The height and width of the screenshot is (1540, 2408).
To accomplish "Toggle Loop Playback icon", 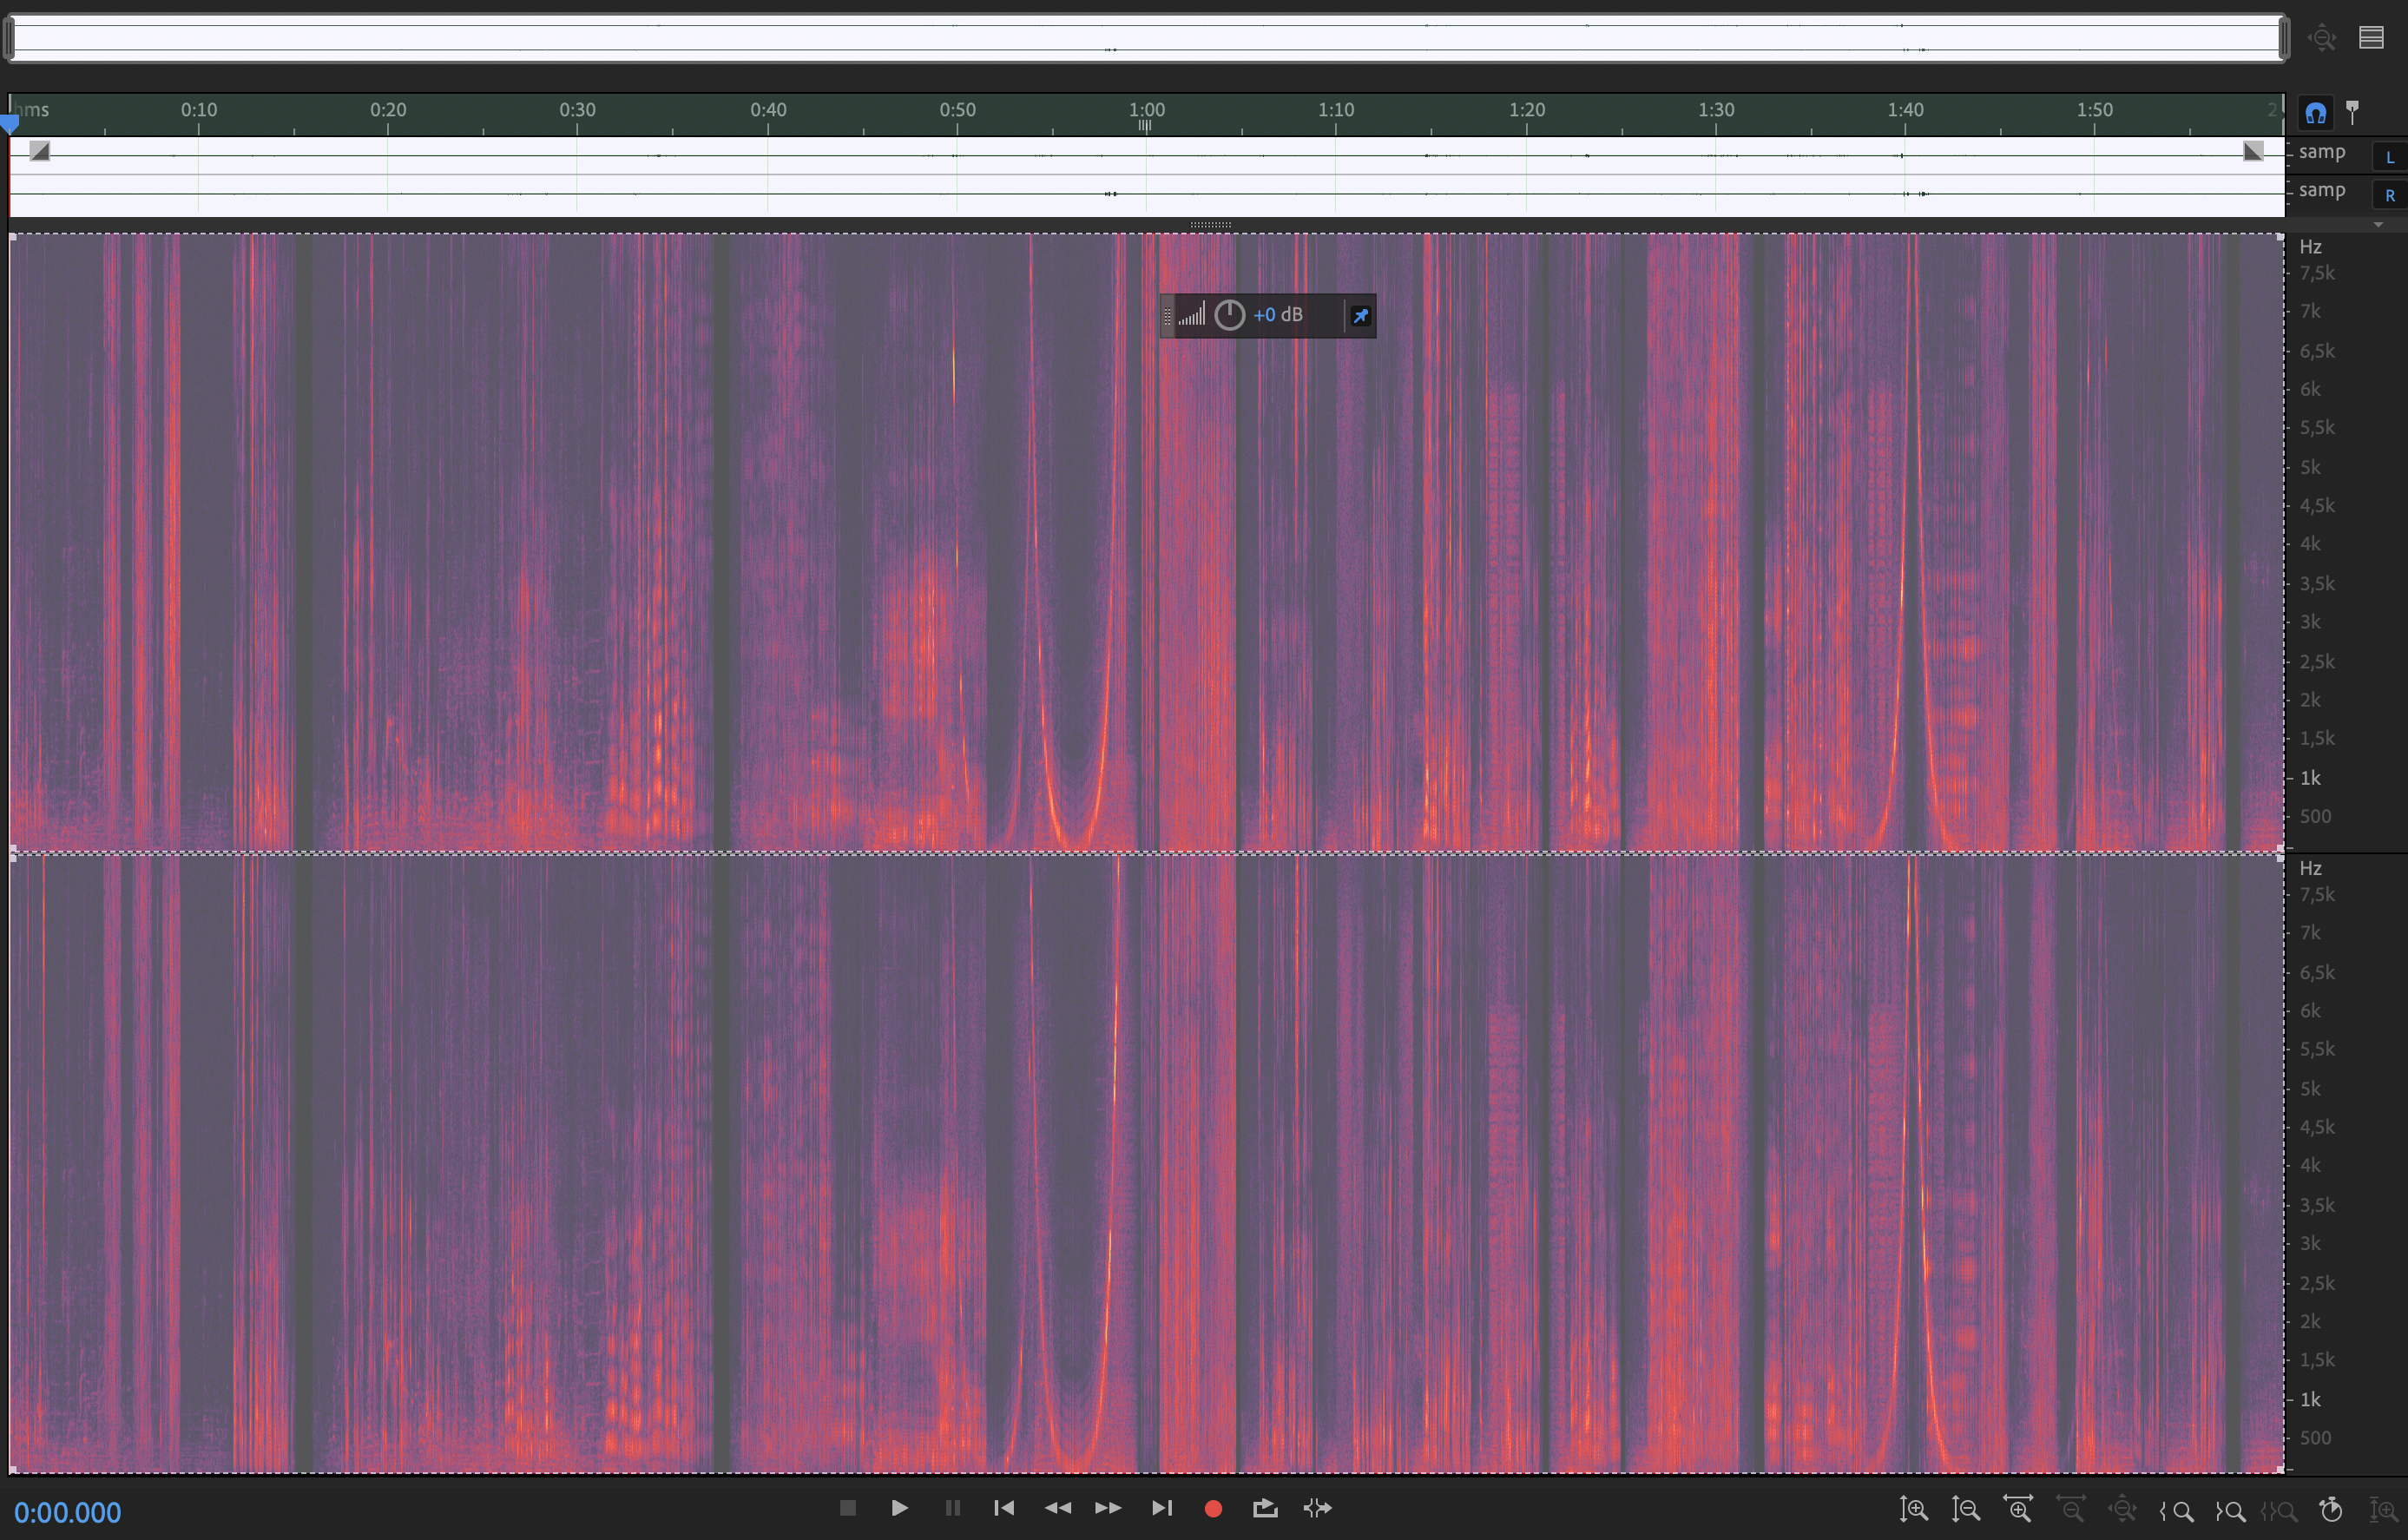I will pos(1265,1508).
